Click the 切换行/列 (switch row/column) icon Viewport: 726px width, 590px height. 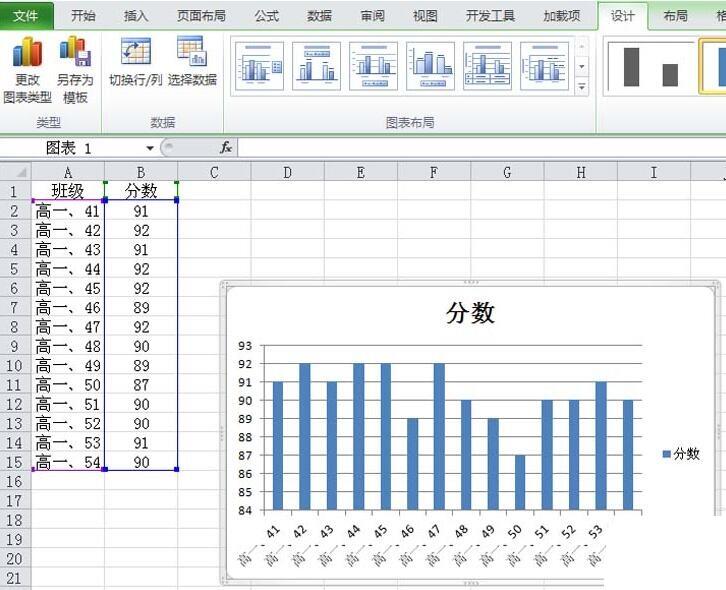click(136, 61)
